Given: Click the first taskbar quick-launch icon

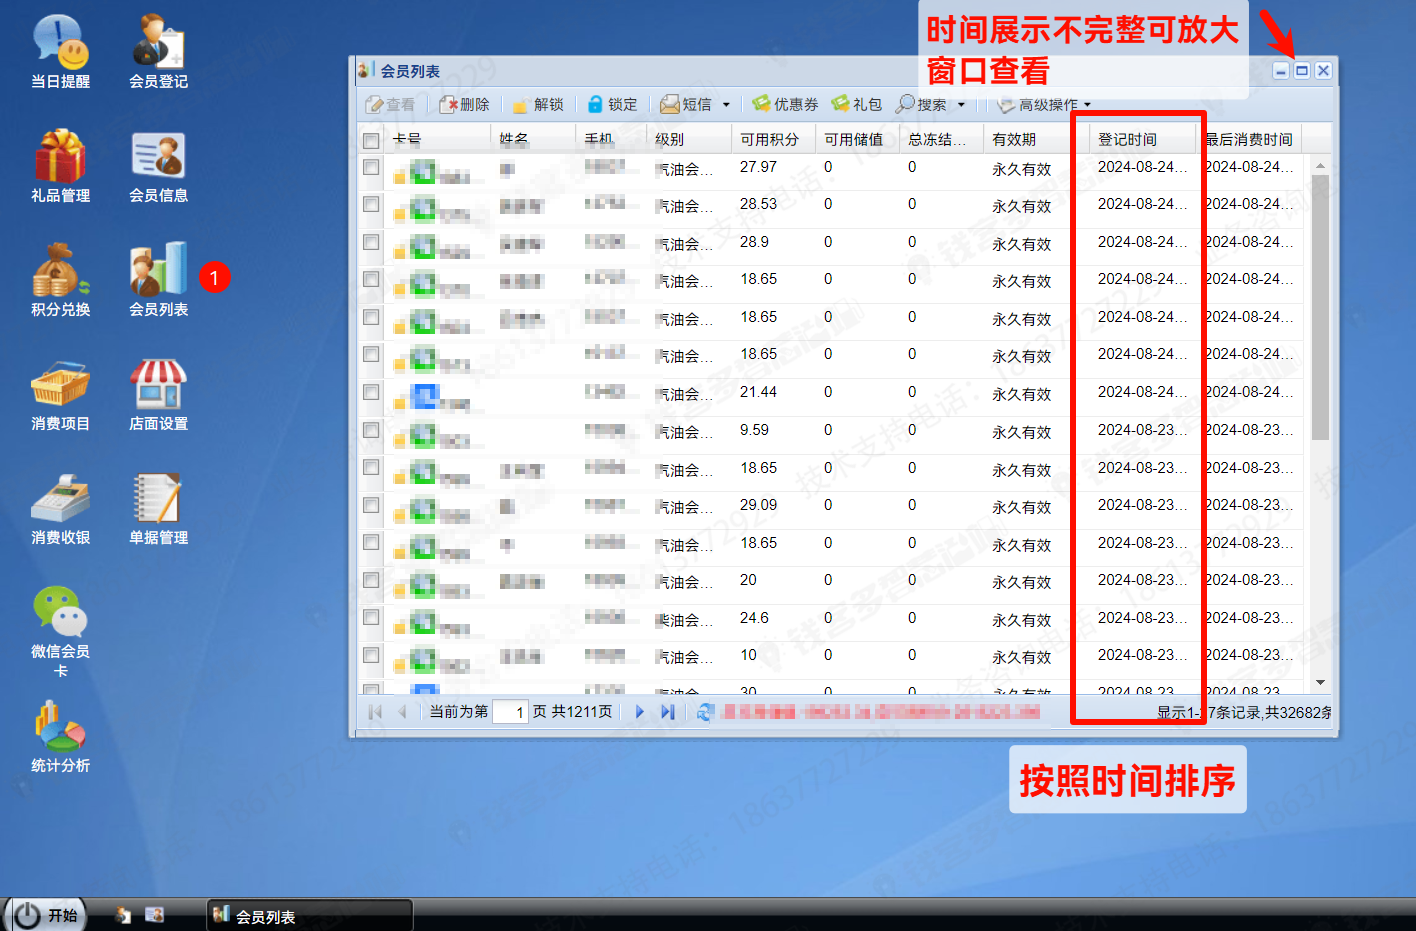Looking at the screenshot, I should tap(123, 915).
